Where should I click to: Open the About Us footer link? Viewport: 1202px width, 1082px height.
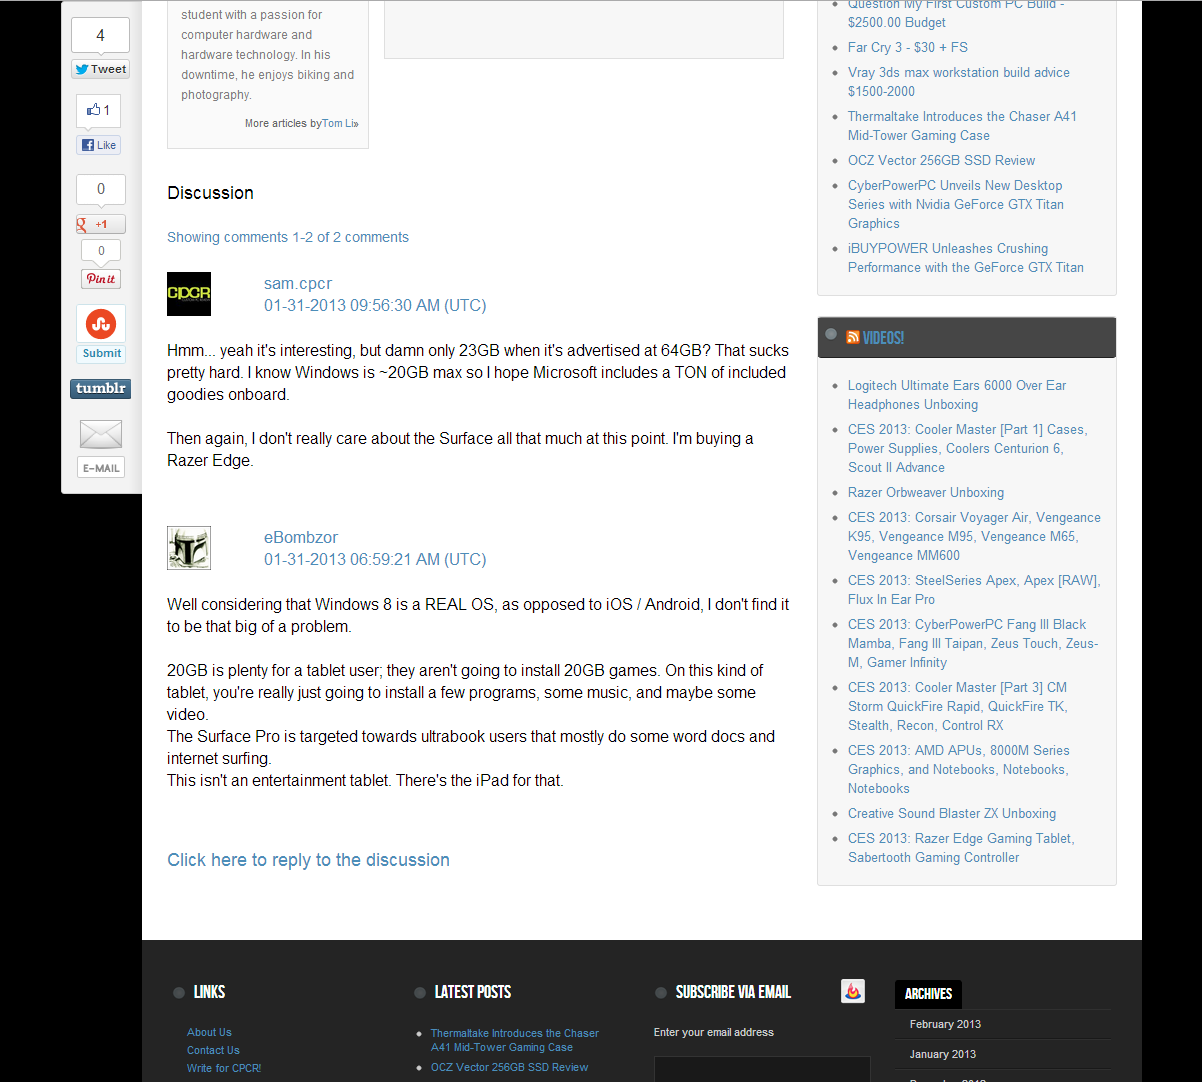(x=209, y=1032)
